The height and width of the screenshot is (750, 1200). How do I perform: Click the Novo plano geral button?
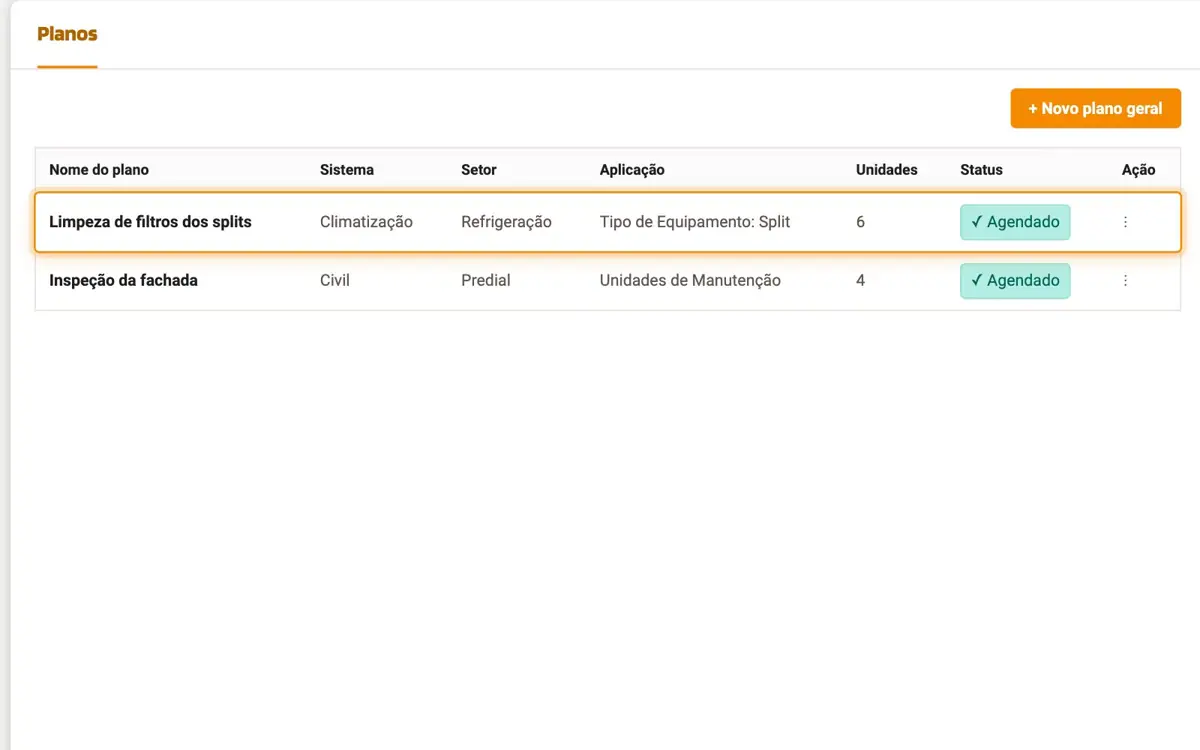[1095, 108]
